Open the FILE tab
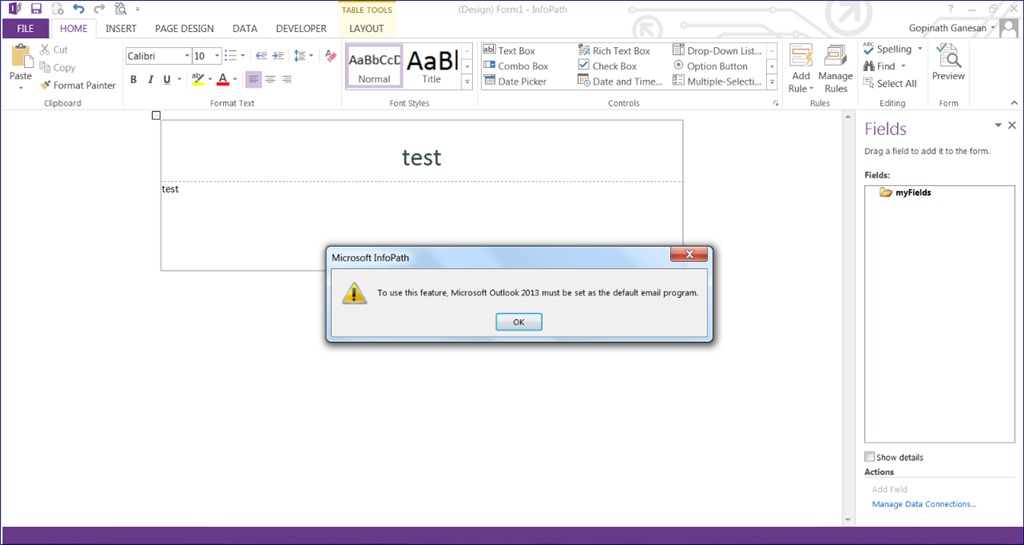 [25, 29]
